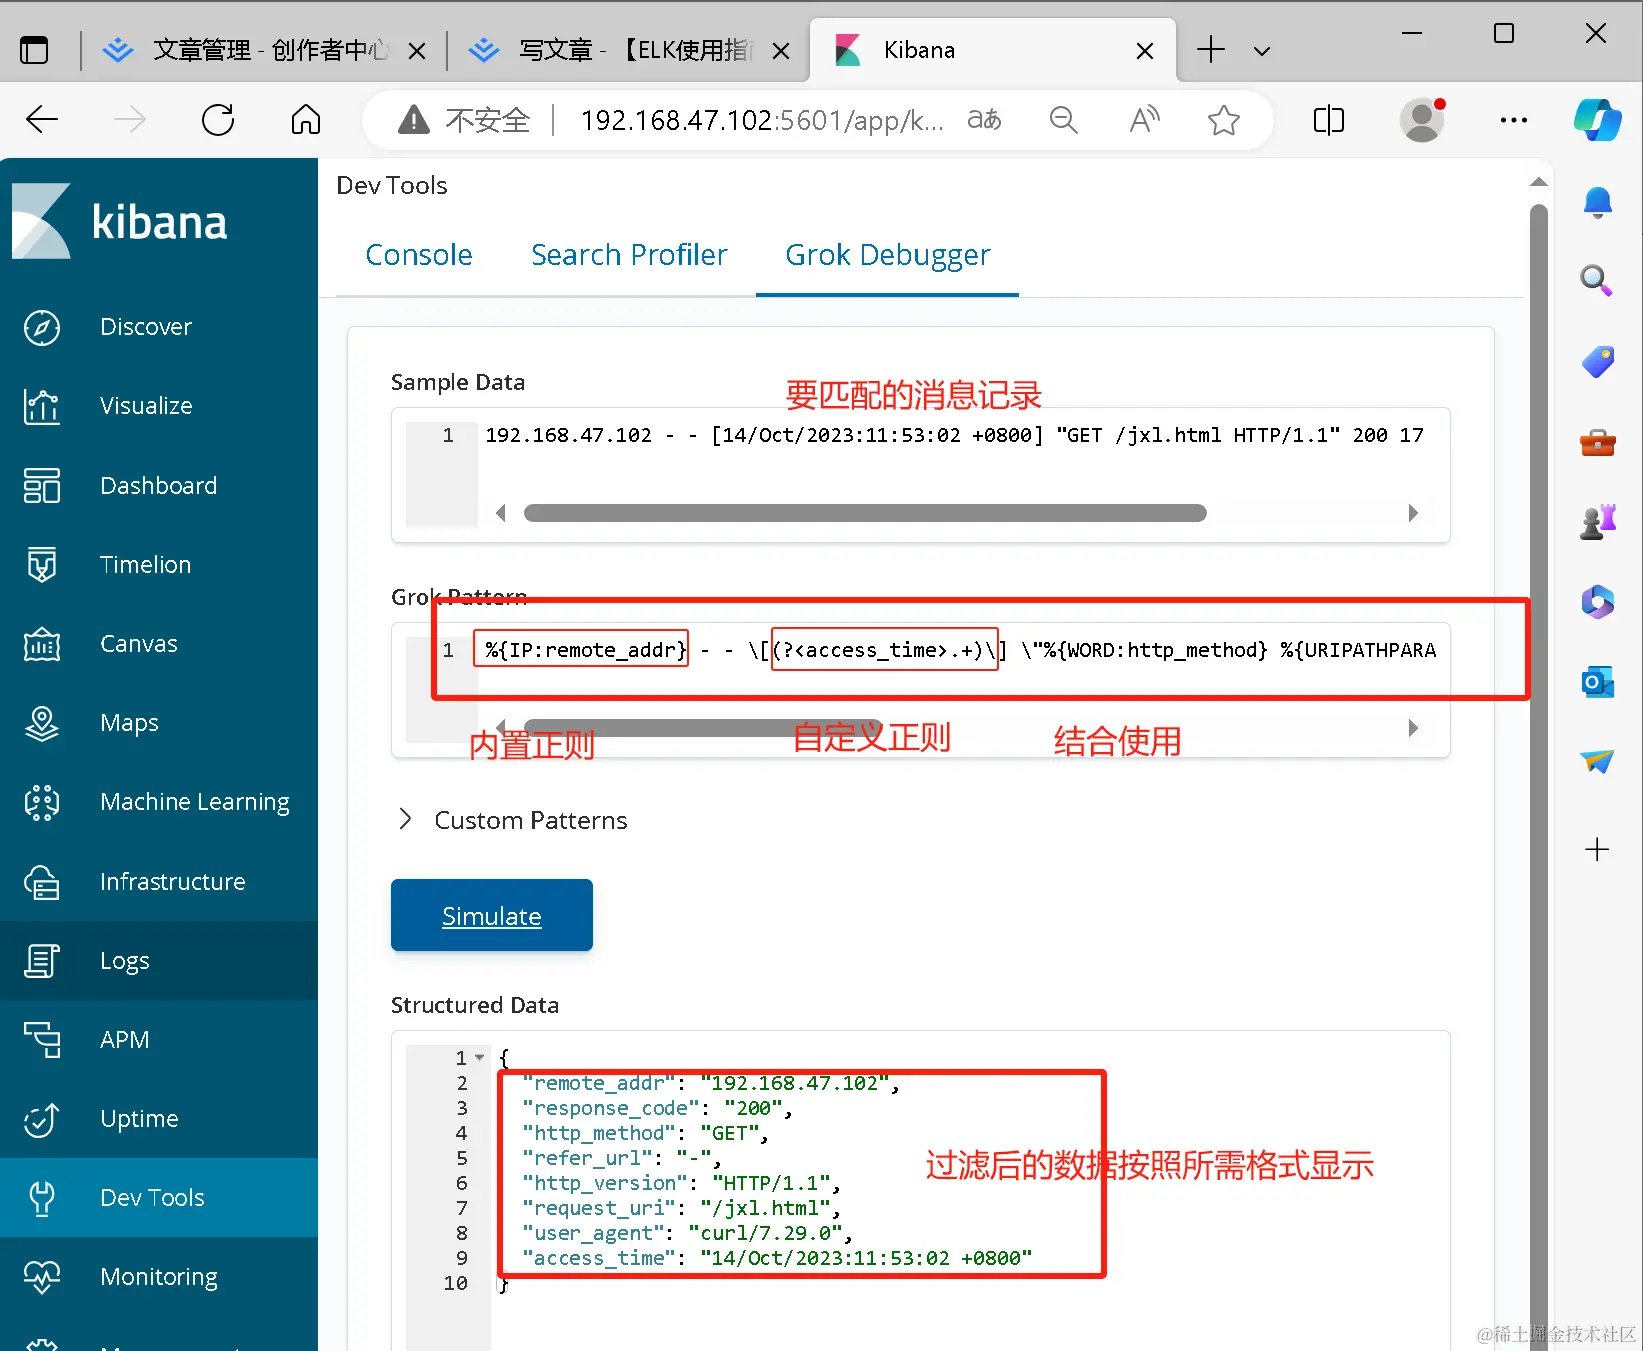Open the Edge sidebar tools briefcase
The image size is (1643, 1351).
(1597, 442)
